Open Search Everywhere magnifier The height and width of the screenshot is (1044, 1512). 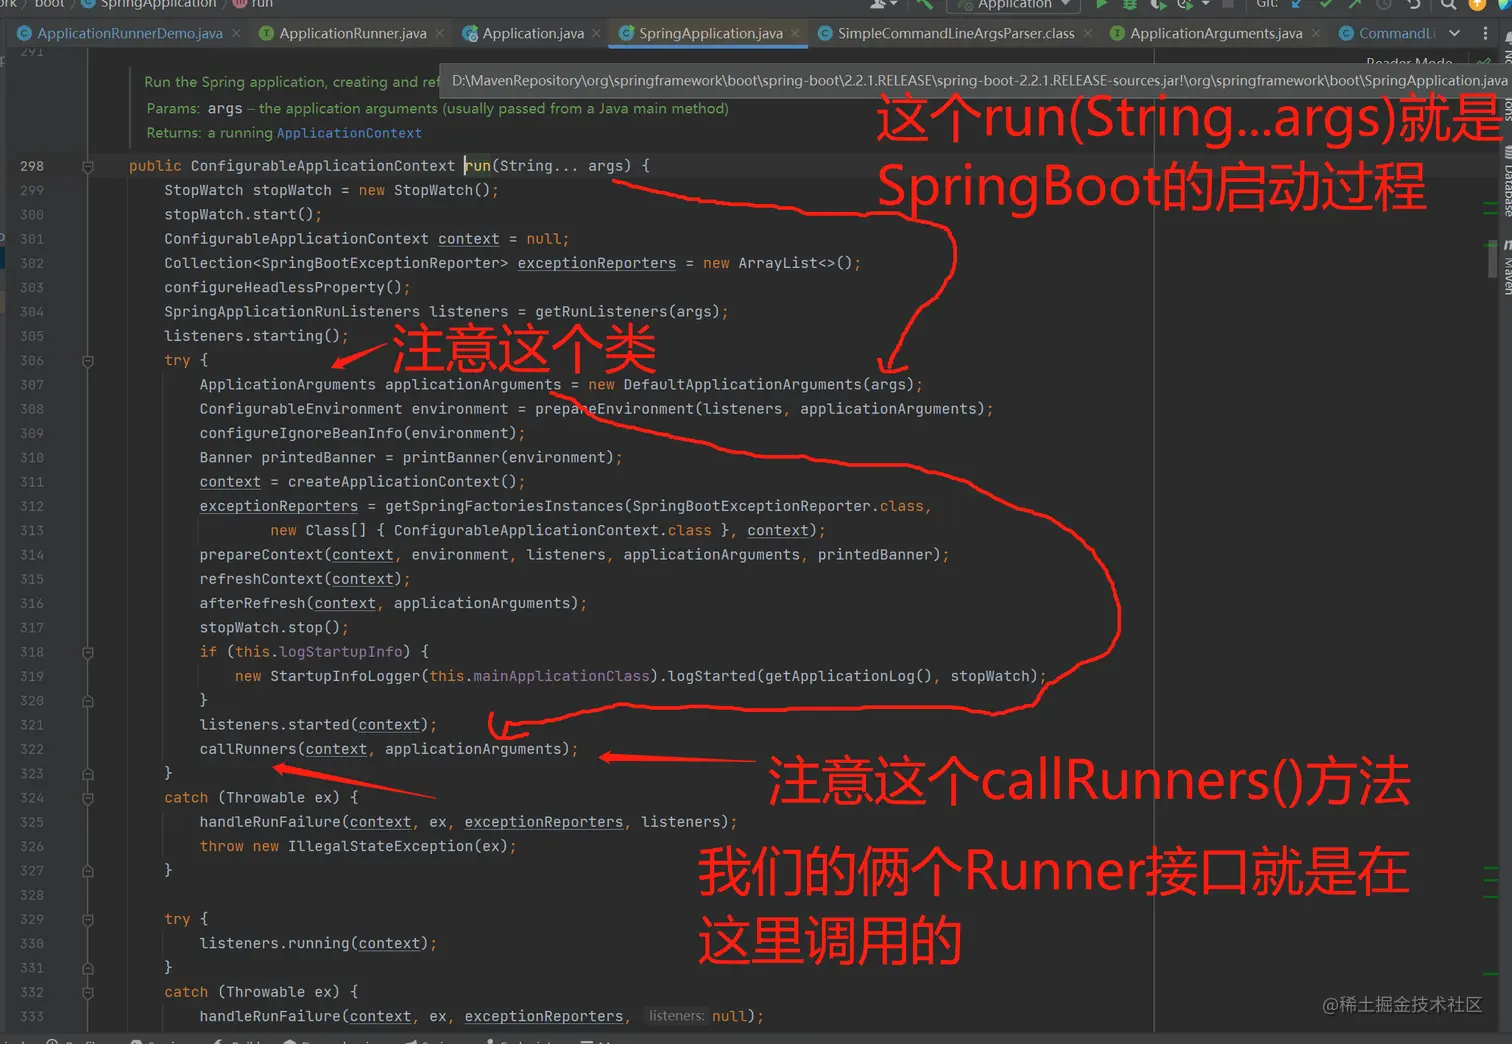(1449, 5)
